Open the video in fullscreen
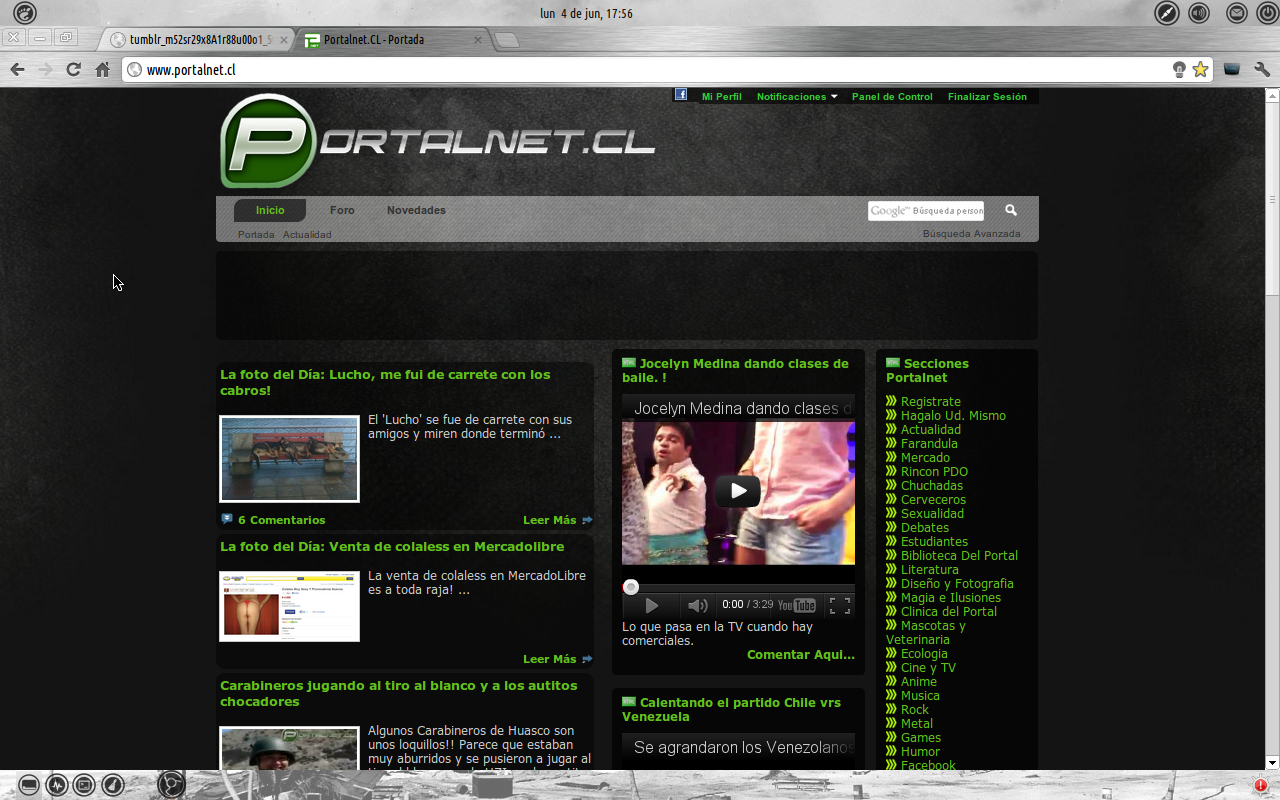Image resolution: width=1280 pixels, height=800 pixels. tap(840, 605)
